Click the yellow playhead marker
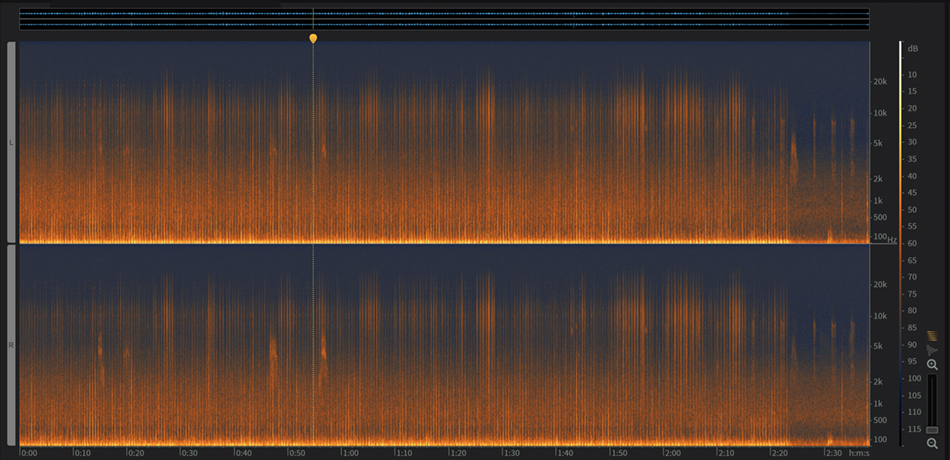Viewport: 950px width, 460px height. [313, 38]
